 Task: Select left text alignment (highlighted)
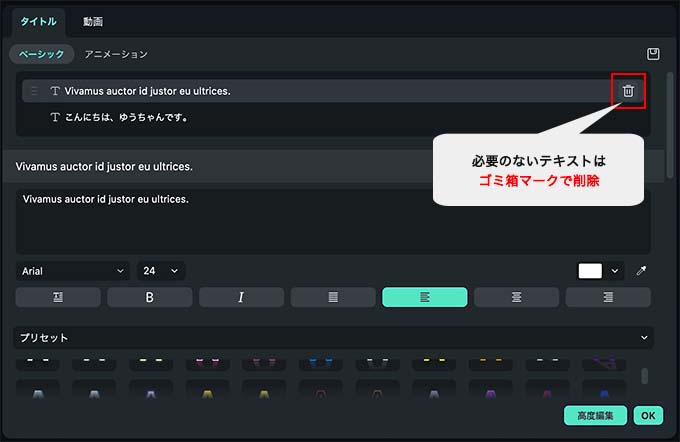[x=425, y=297]
